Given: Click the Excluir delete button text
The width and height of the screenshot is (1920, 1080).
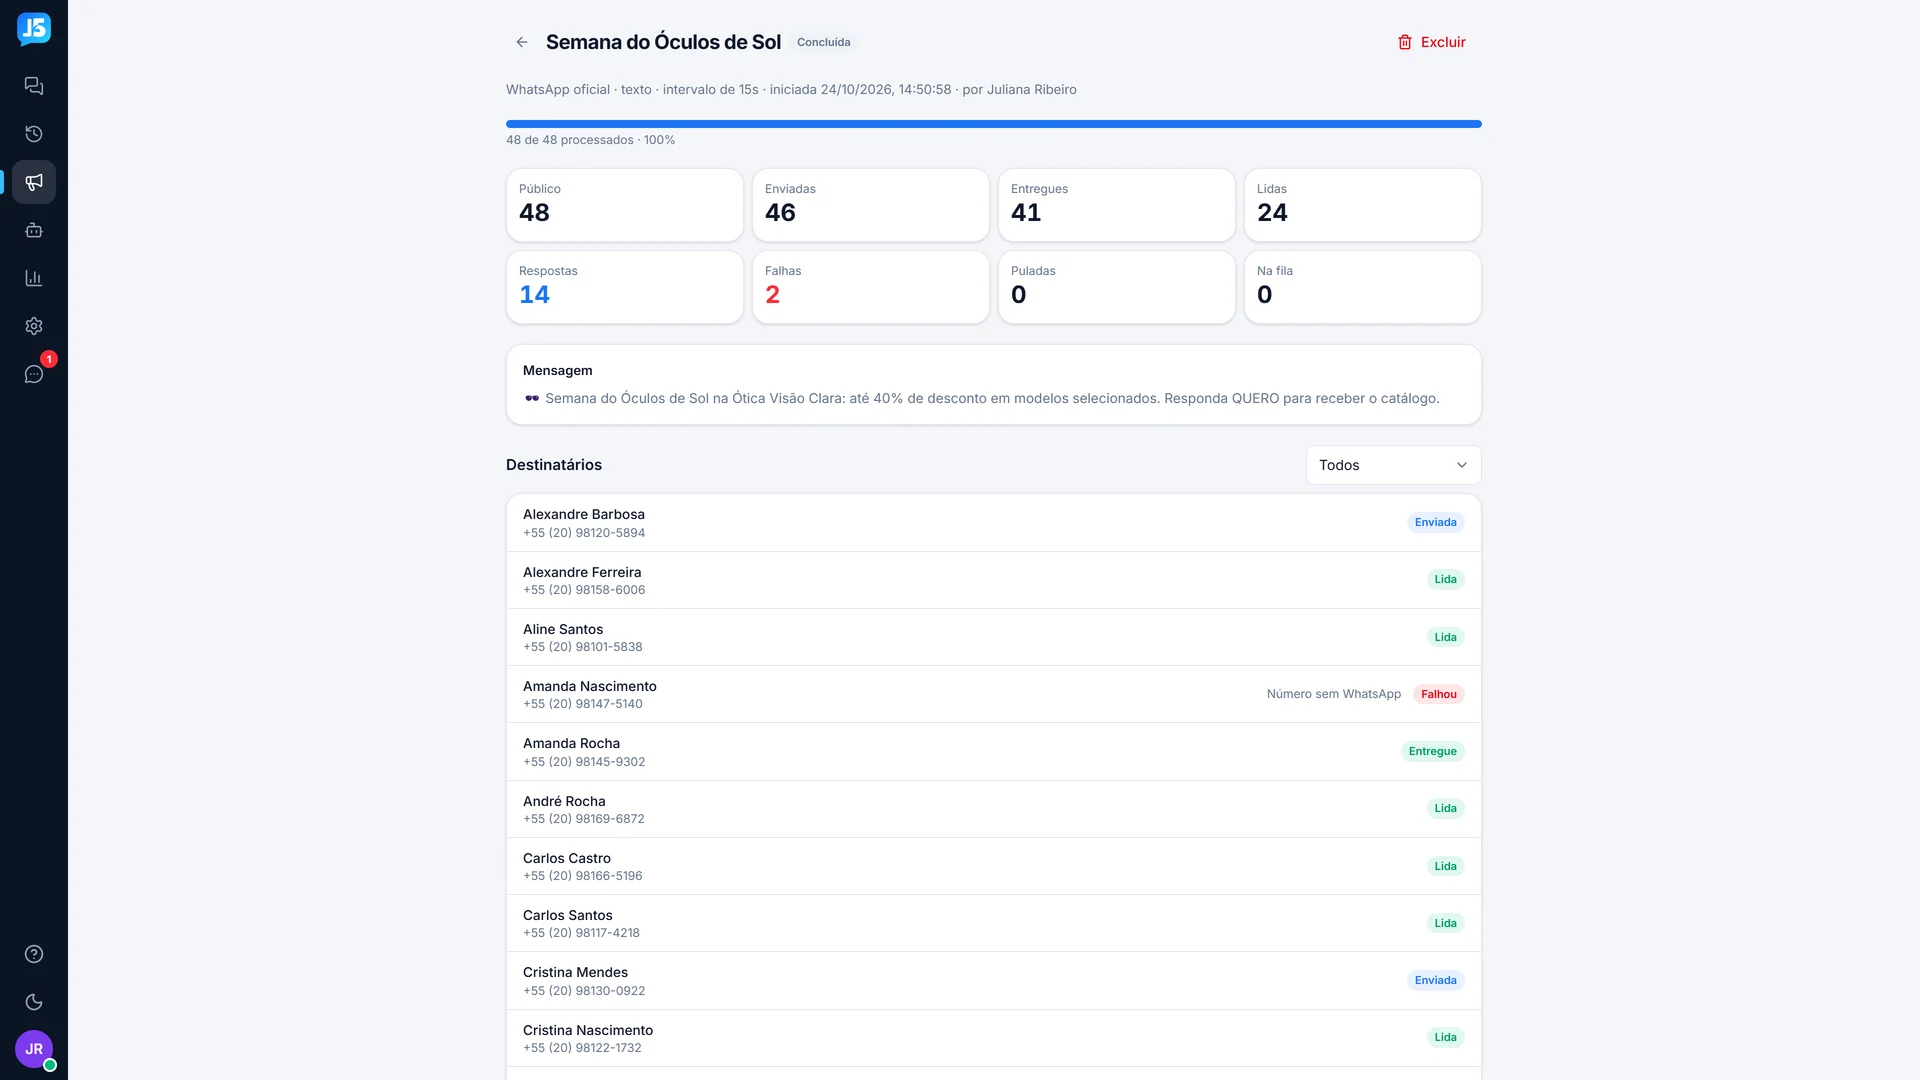Looking at the screenshot, I should pyautogui.click(x=1443, y=42).
